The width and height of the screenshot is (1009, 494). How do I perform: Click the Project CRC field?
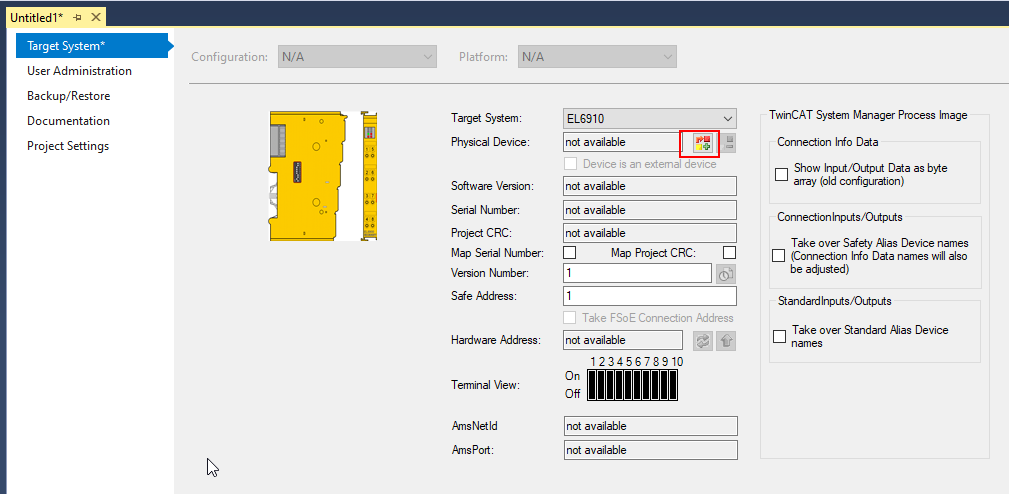pyautogui.click(x=649, y=233)
